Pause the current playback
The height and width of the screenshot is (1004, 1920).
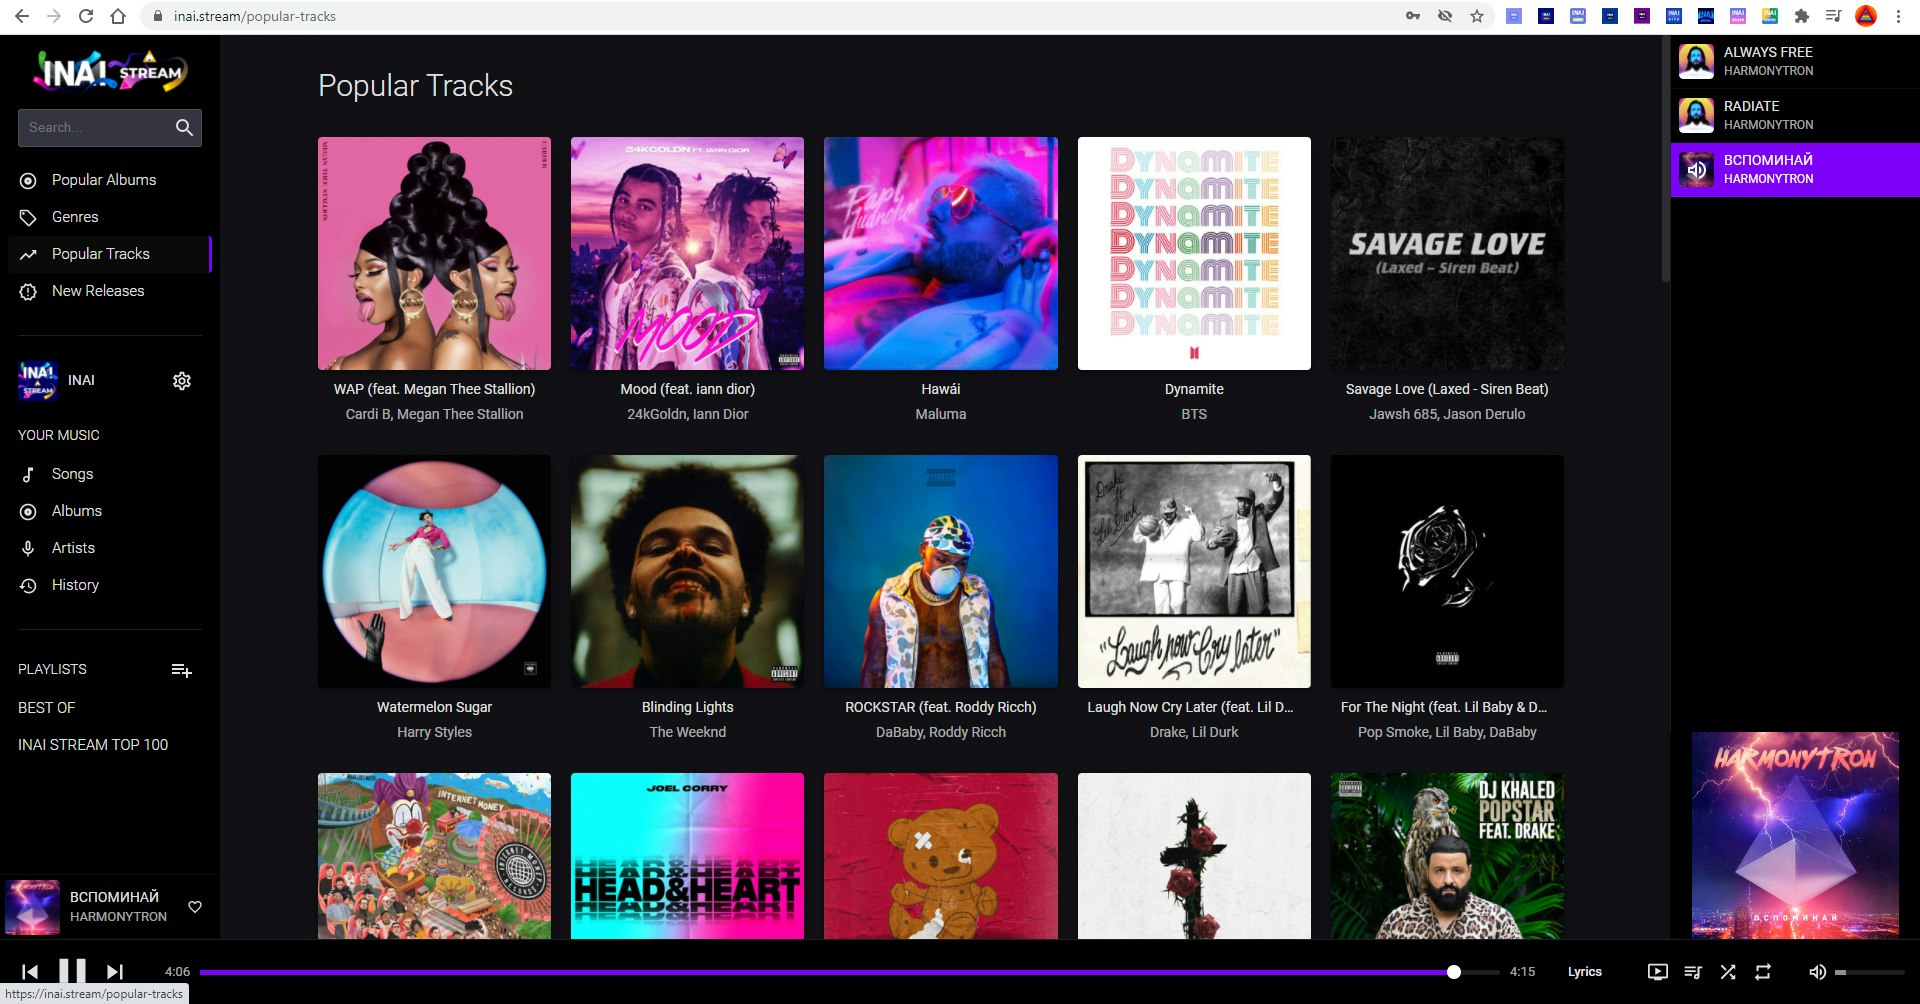point(72,971)
